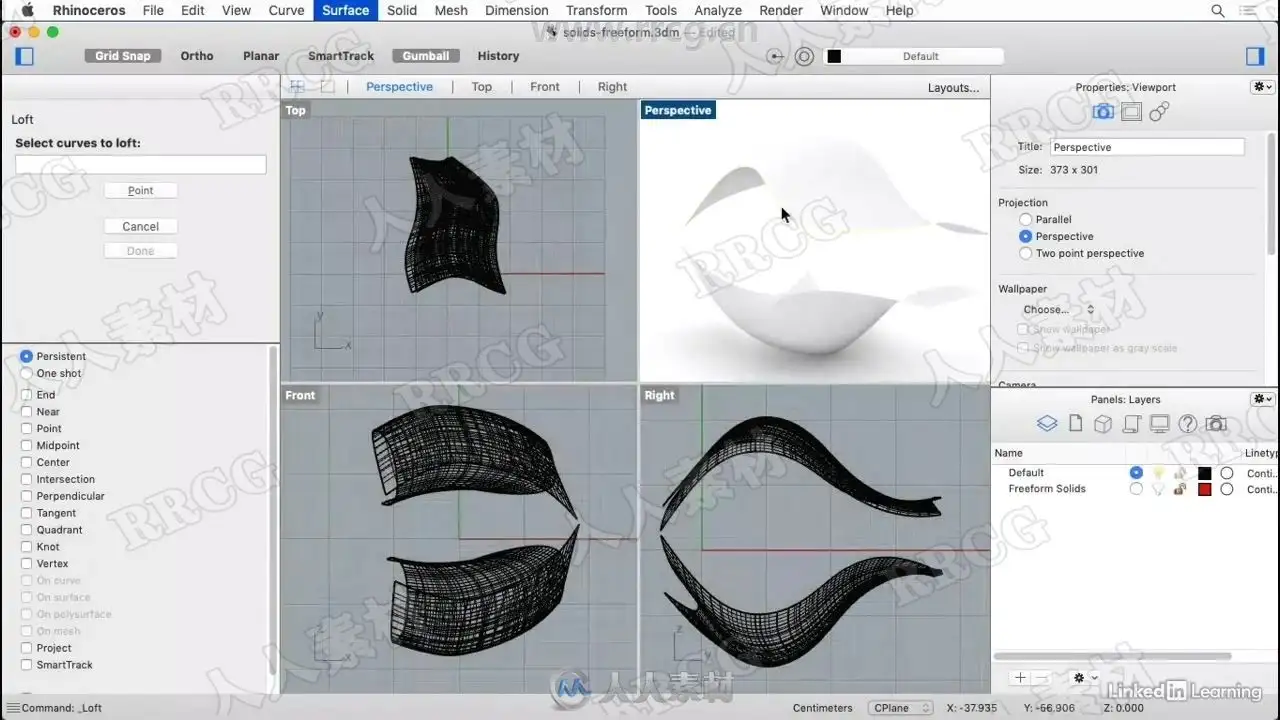Open the Properties panel gear menu
Image resolution: width=1280 pixels, height=720 pixels.
coord(1262,87)
